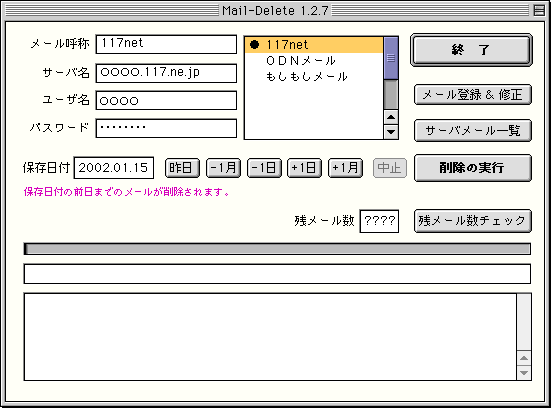Click the log area scroll up arrow
Image resolution: width=551 pixels, height=408 pixels.
524,358
